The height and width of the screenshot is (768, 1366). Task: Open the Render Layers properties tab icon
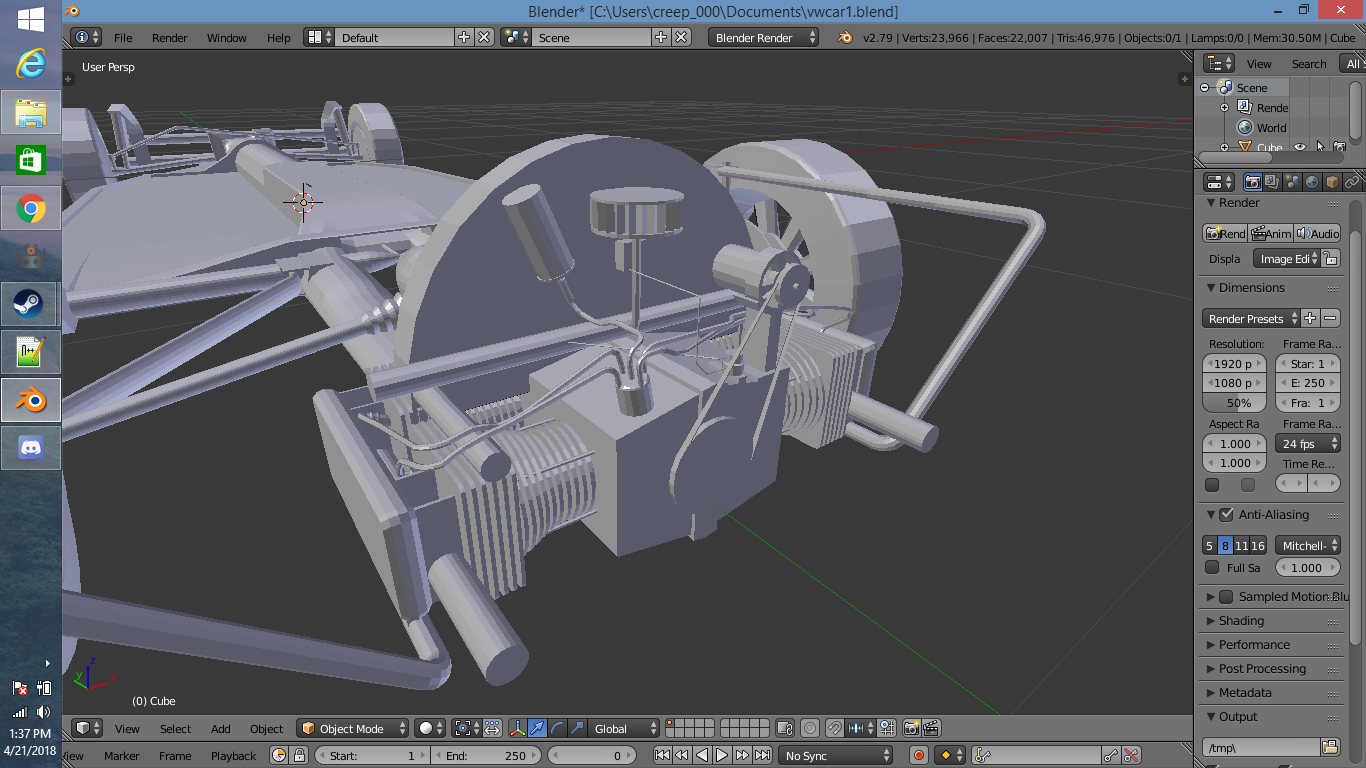coord(1272,182)
